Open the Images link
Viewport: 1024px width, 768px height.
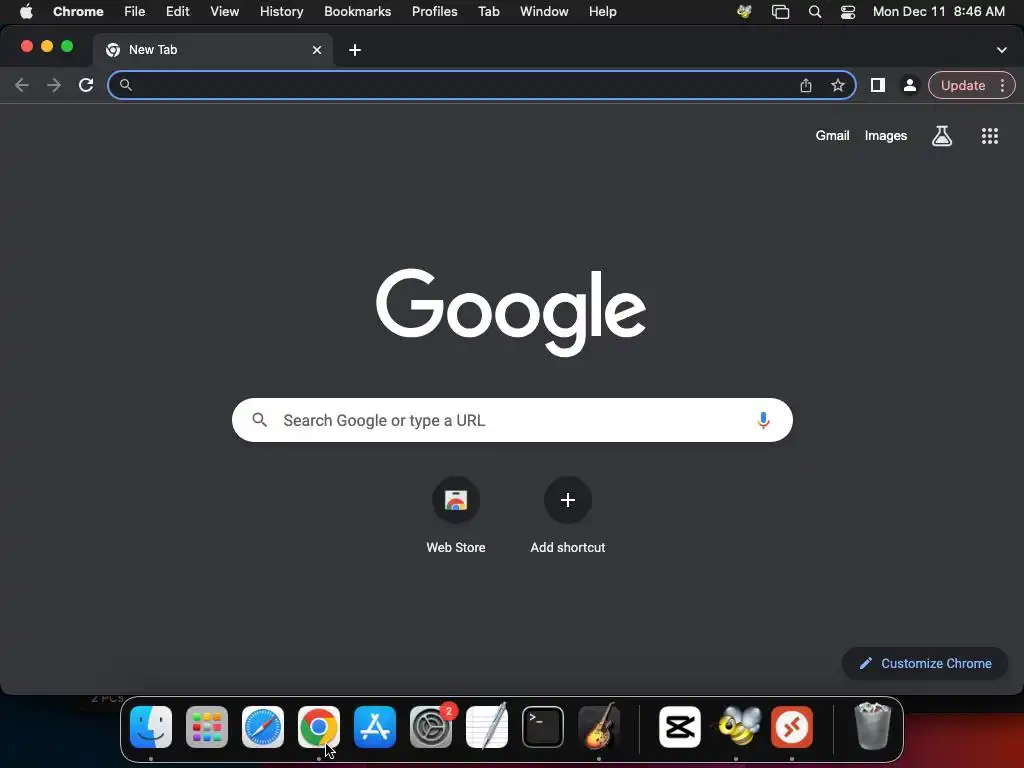pos(886,136)
